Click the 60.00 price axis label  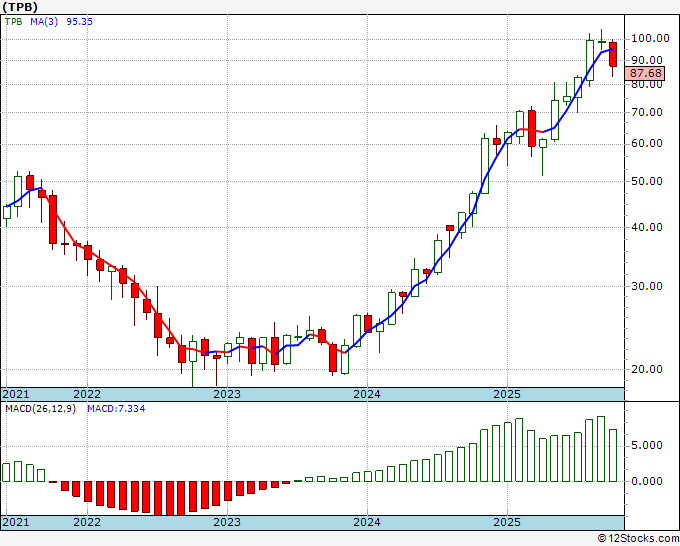[647, 144]
